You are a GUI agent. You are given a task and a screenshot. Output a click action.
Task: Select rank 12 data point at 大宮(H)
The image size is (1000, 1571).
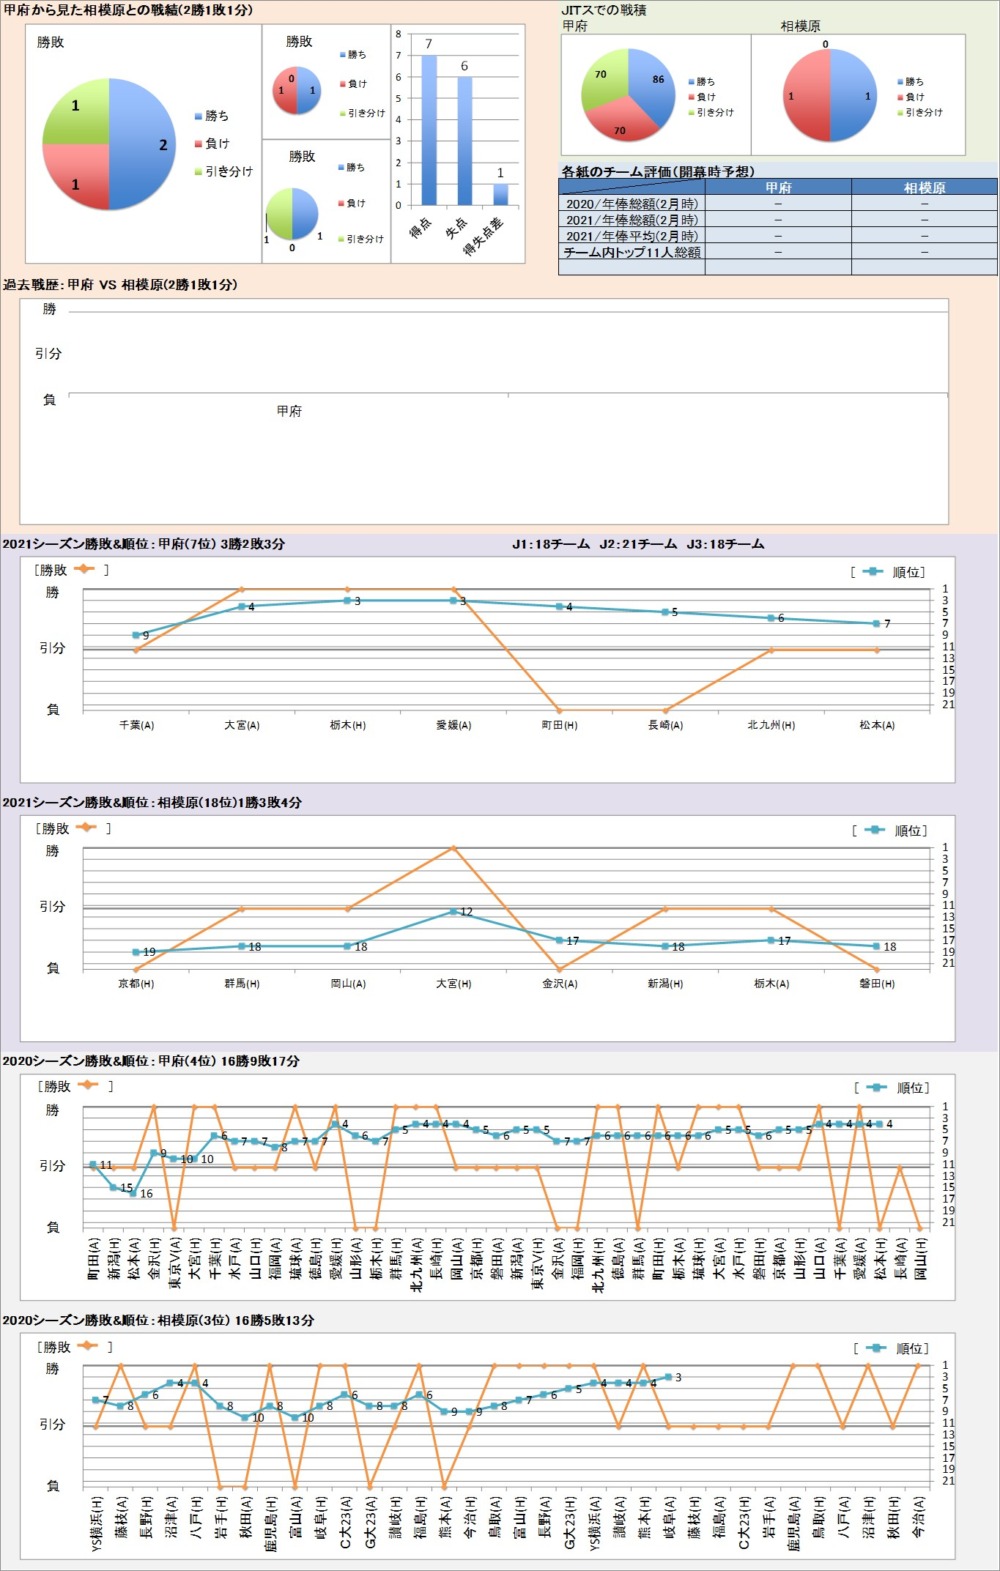pos(453,912)
